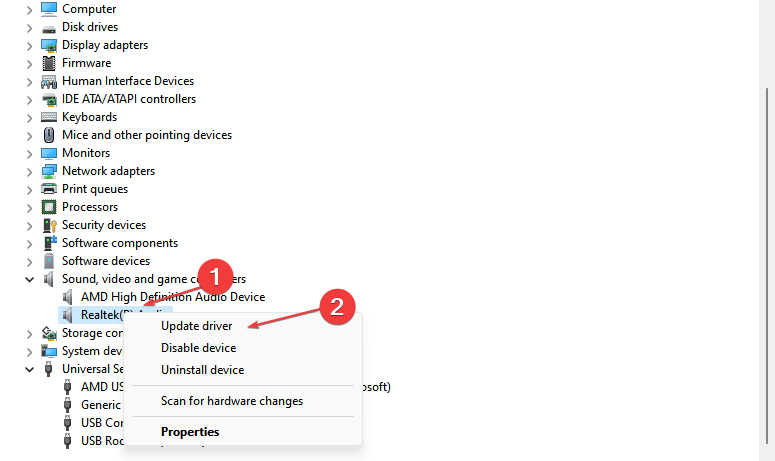
Task: Click the Print queues printer icon
Action: 49,189
